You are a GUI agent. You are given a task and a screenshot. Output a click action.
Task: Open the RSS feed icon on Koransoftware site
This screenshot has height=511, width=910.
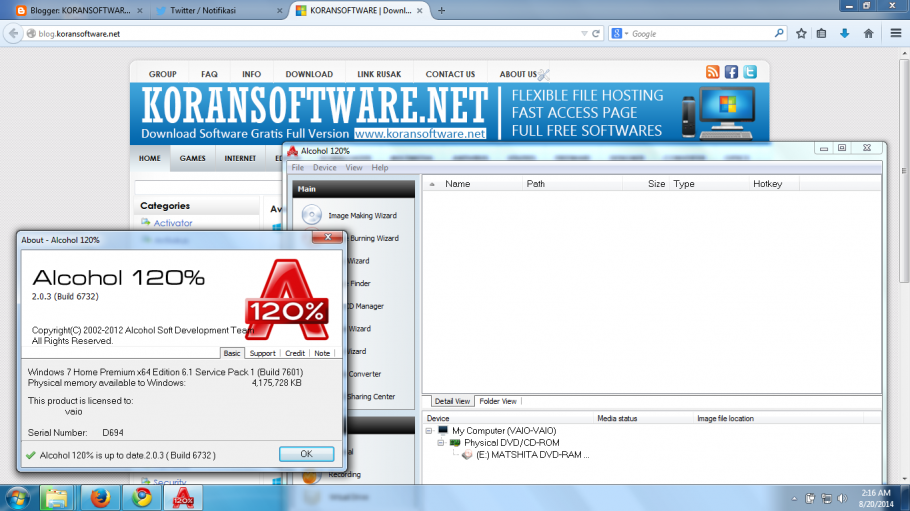pyautogui.click(x=713, y=72)
